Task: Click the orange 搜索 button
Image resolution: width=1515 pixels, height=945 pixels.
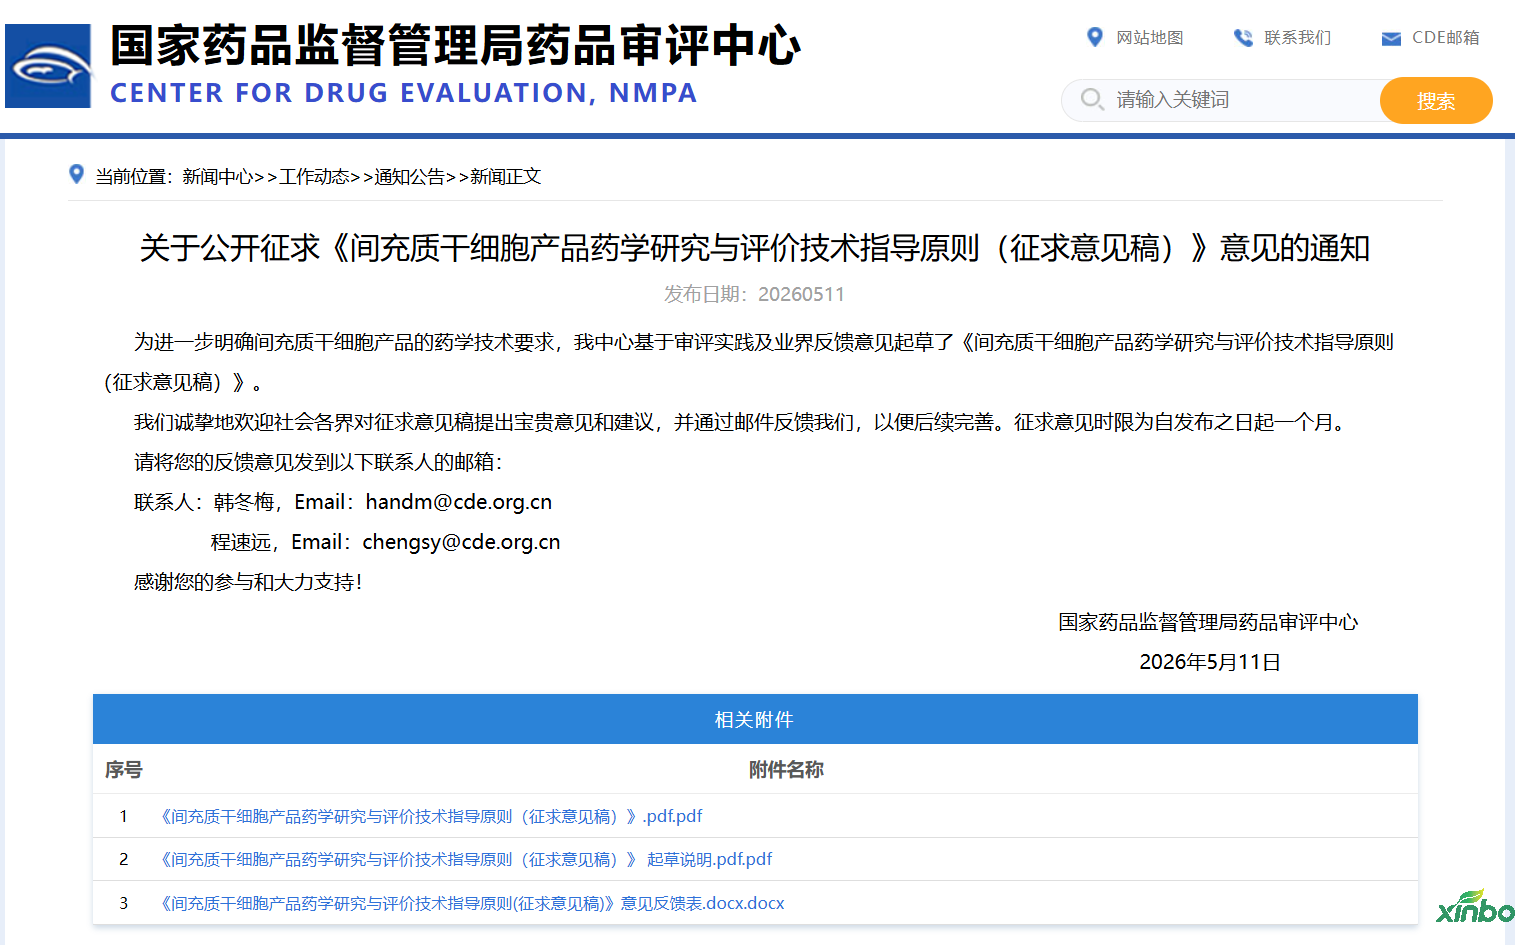Action: tap(1436, 100)
